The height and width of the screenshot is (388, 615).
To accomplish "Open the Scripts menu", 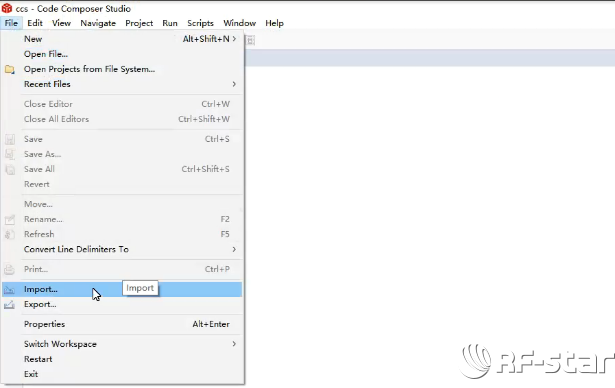I will [x=200, y=23].
